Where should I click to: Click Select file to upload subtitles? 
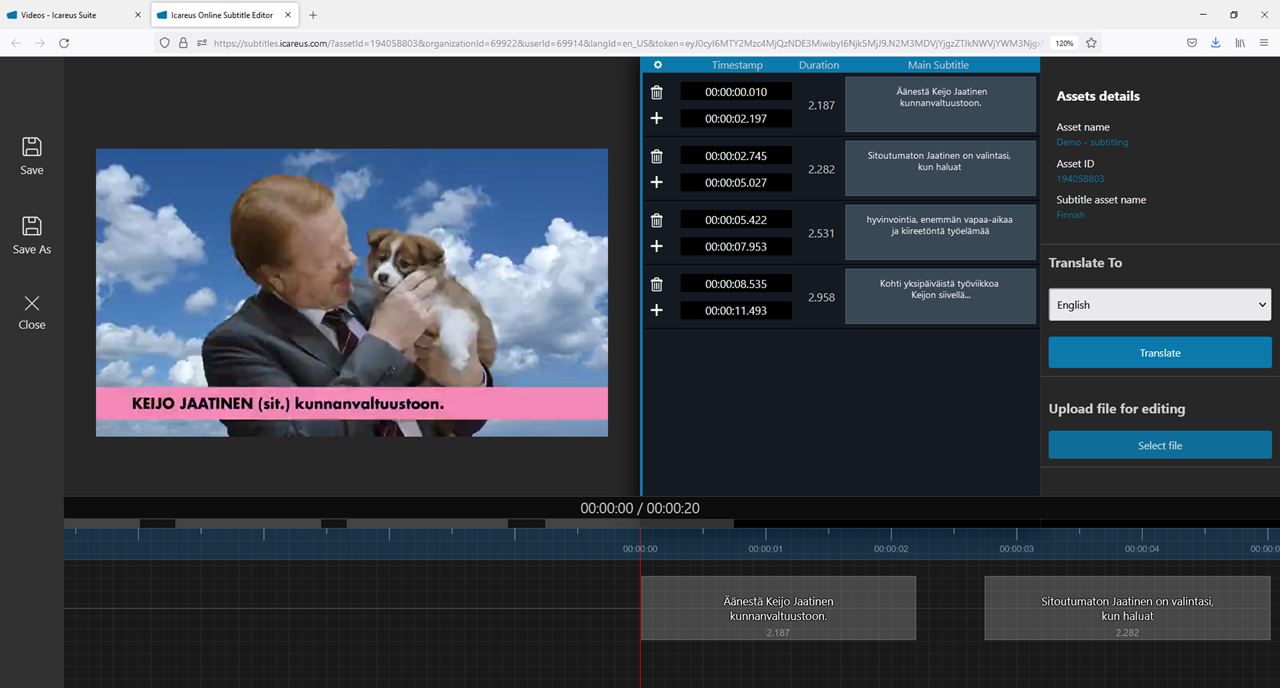[x=1159, y=445]
